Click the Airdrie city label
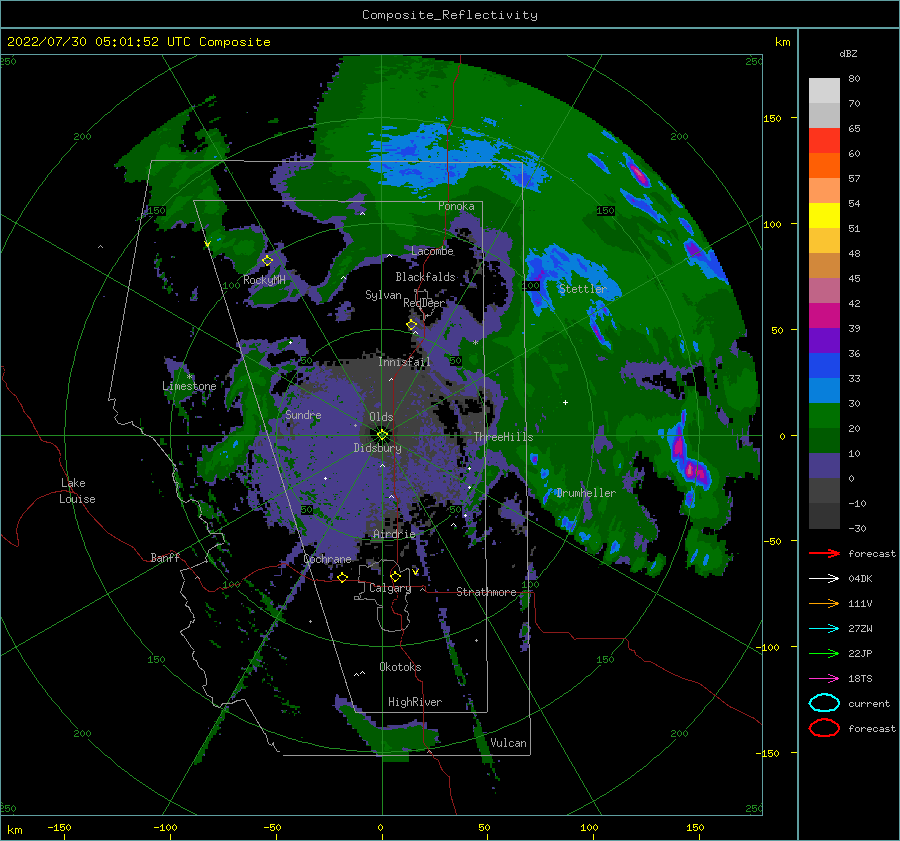 tap(394, 534)
